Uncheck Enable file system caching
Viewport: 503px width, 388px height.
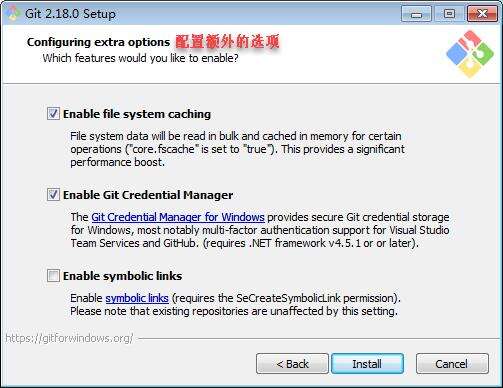click(x=53, y=114)
